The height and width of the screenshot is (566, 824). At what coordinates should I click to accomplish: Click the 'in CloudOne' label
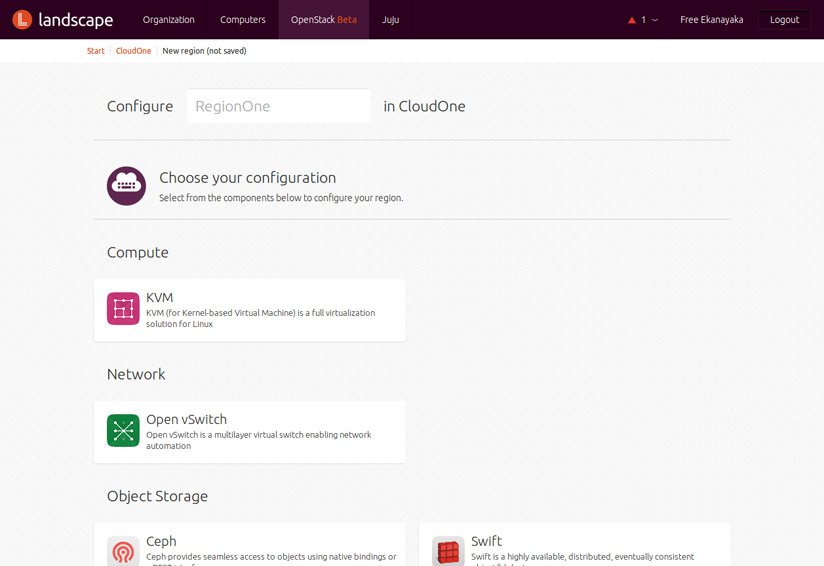pos(425,106)
